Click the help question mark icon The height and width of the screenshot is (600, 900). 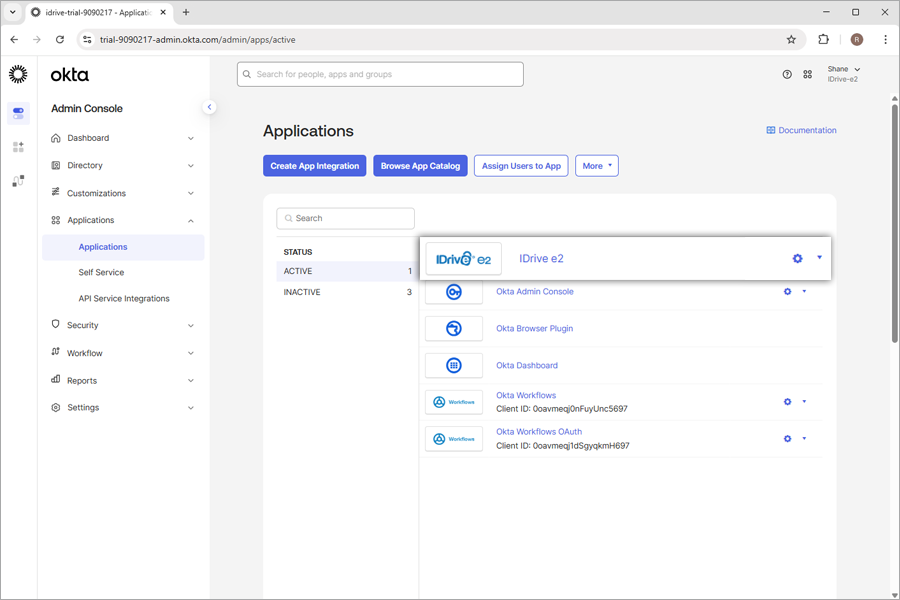point(787,74)
